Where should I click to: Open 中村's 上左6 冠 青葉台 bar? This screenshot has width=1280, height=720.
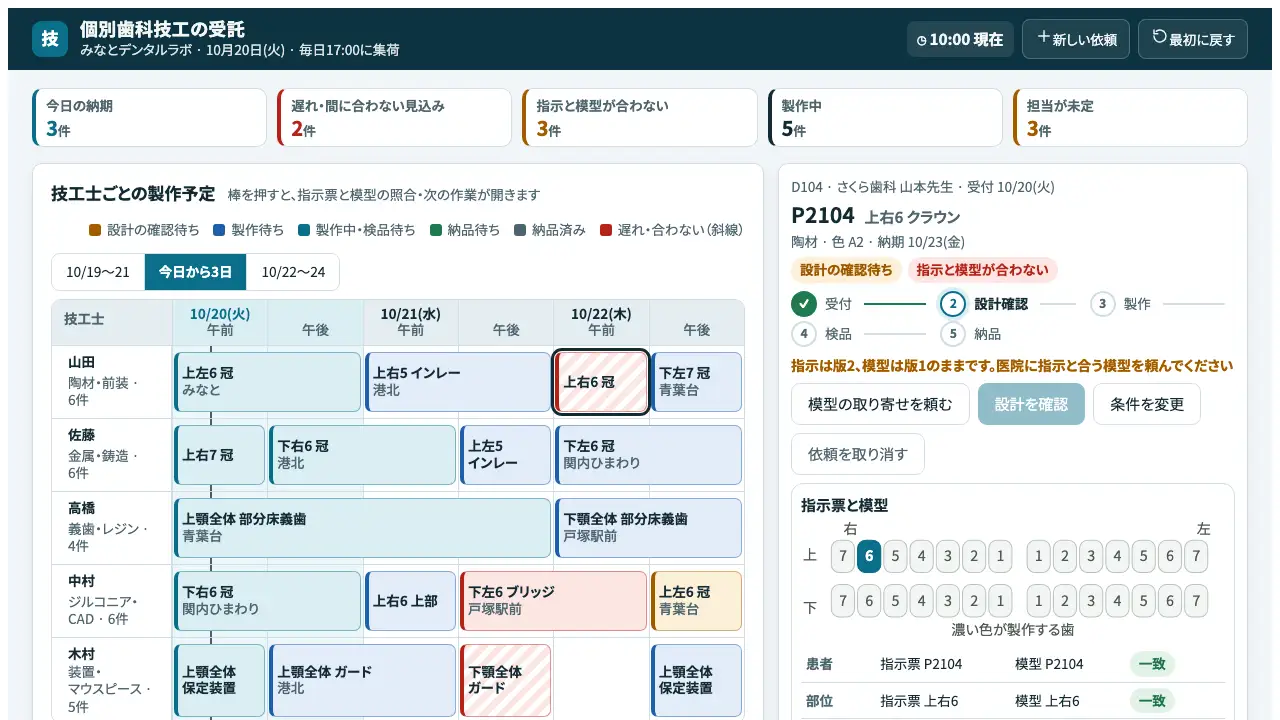[x=697, y=601]
